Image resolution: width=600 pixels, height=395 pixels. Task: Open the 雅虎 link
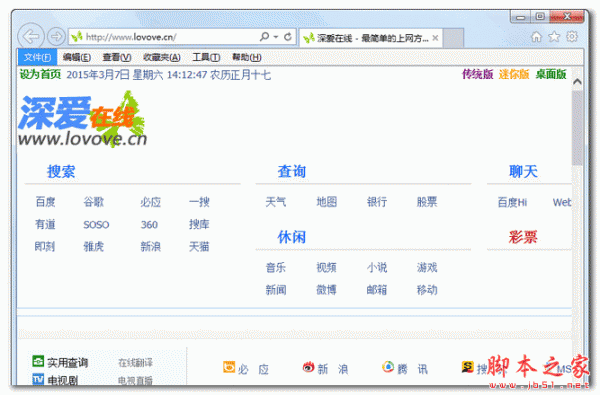[94, 246]
